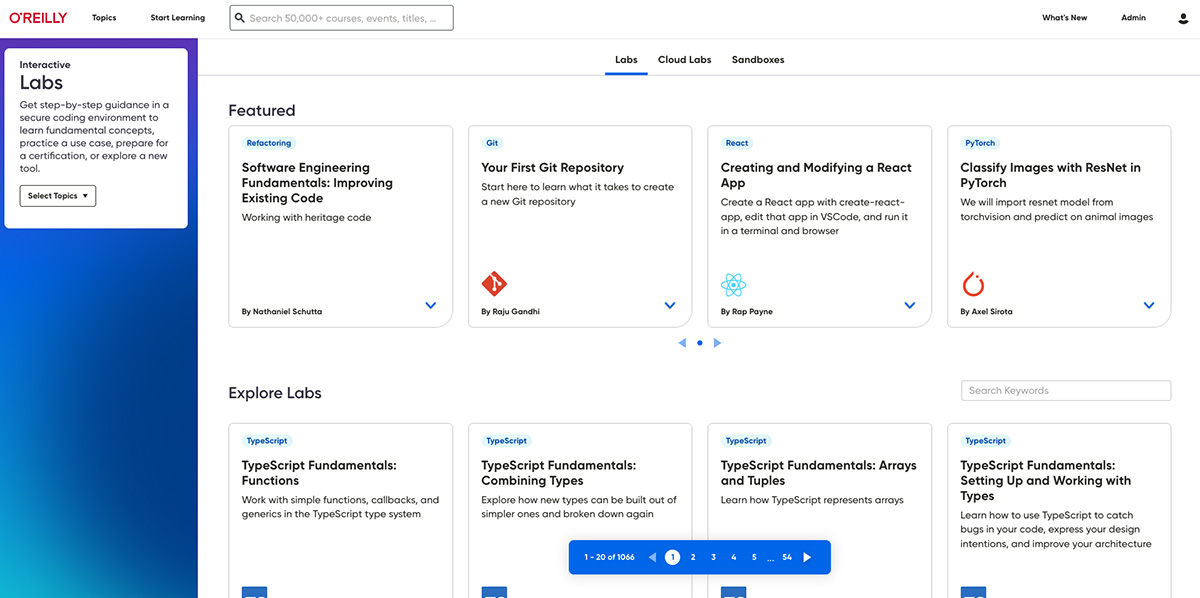Switch to the Cloud Labs tab
This screenshot has width=1200, height=598.
tap(685, 60)
